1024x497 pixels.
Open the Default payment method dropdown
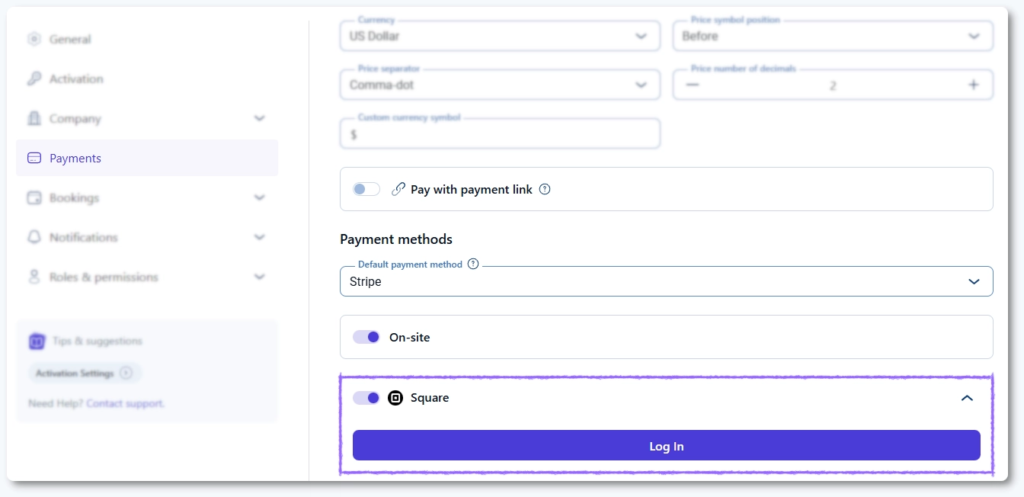point(666,282)
